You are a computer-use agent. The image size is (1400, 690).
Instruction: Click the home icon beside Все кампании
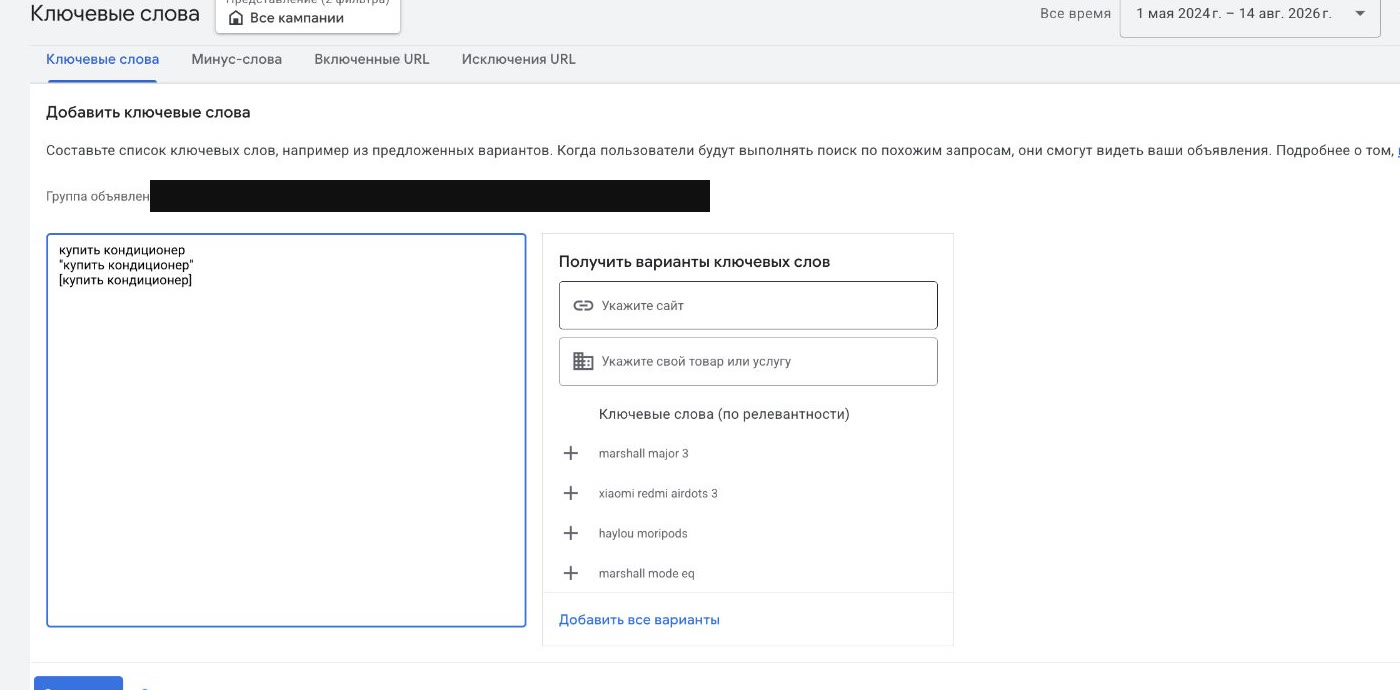coord(236,18)
